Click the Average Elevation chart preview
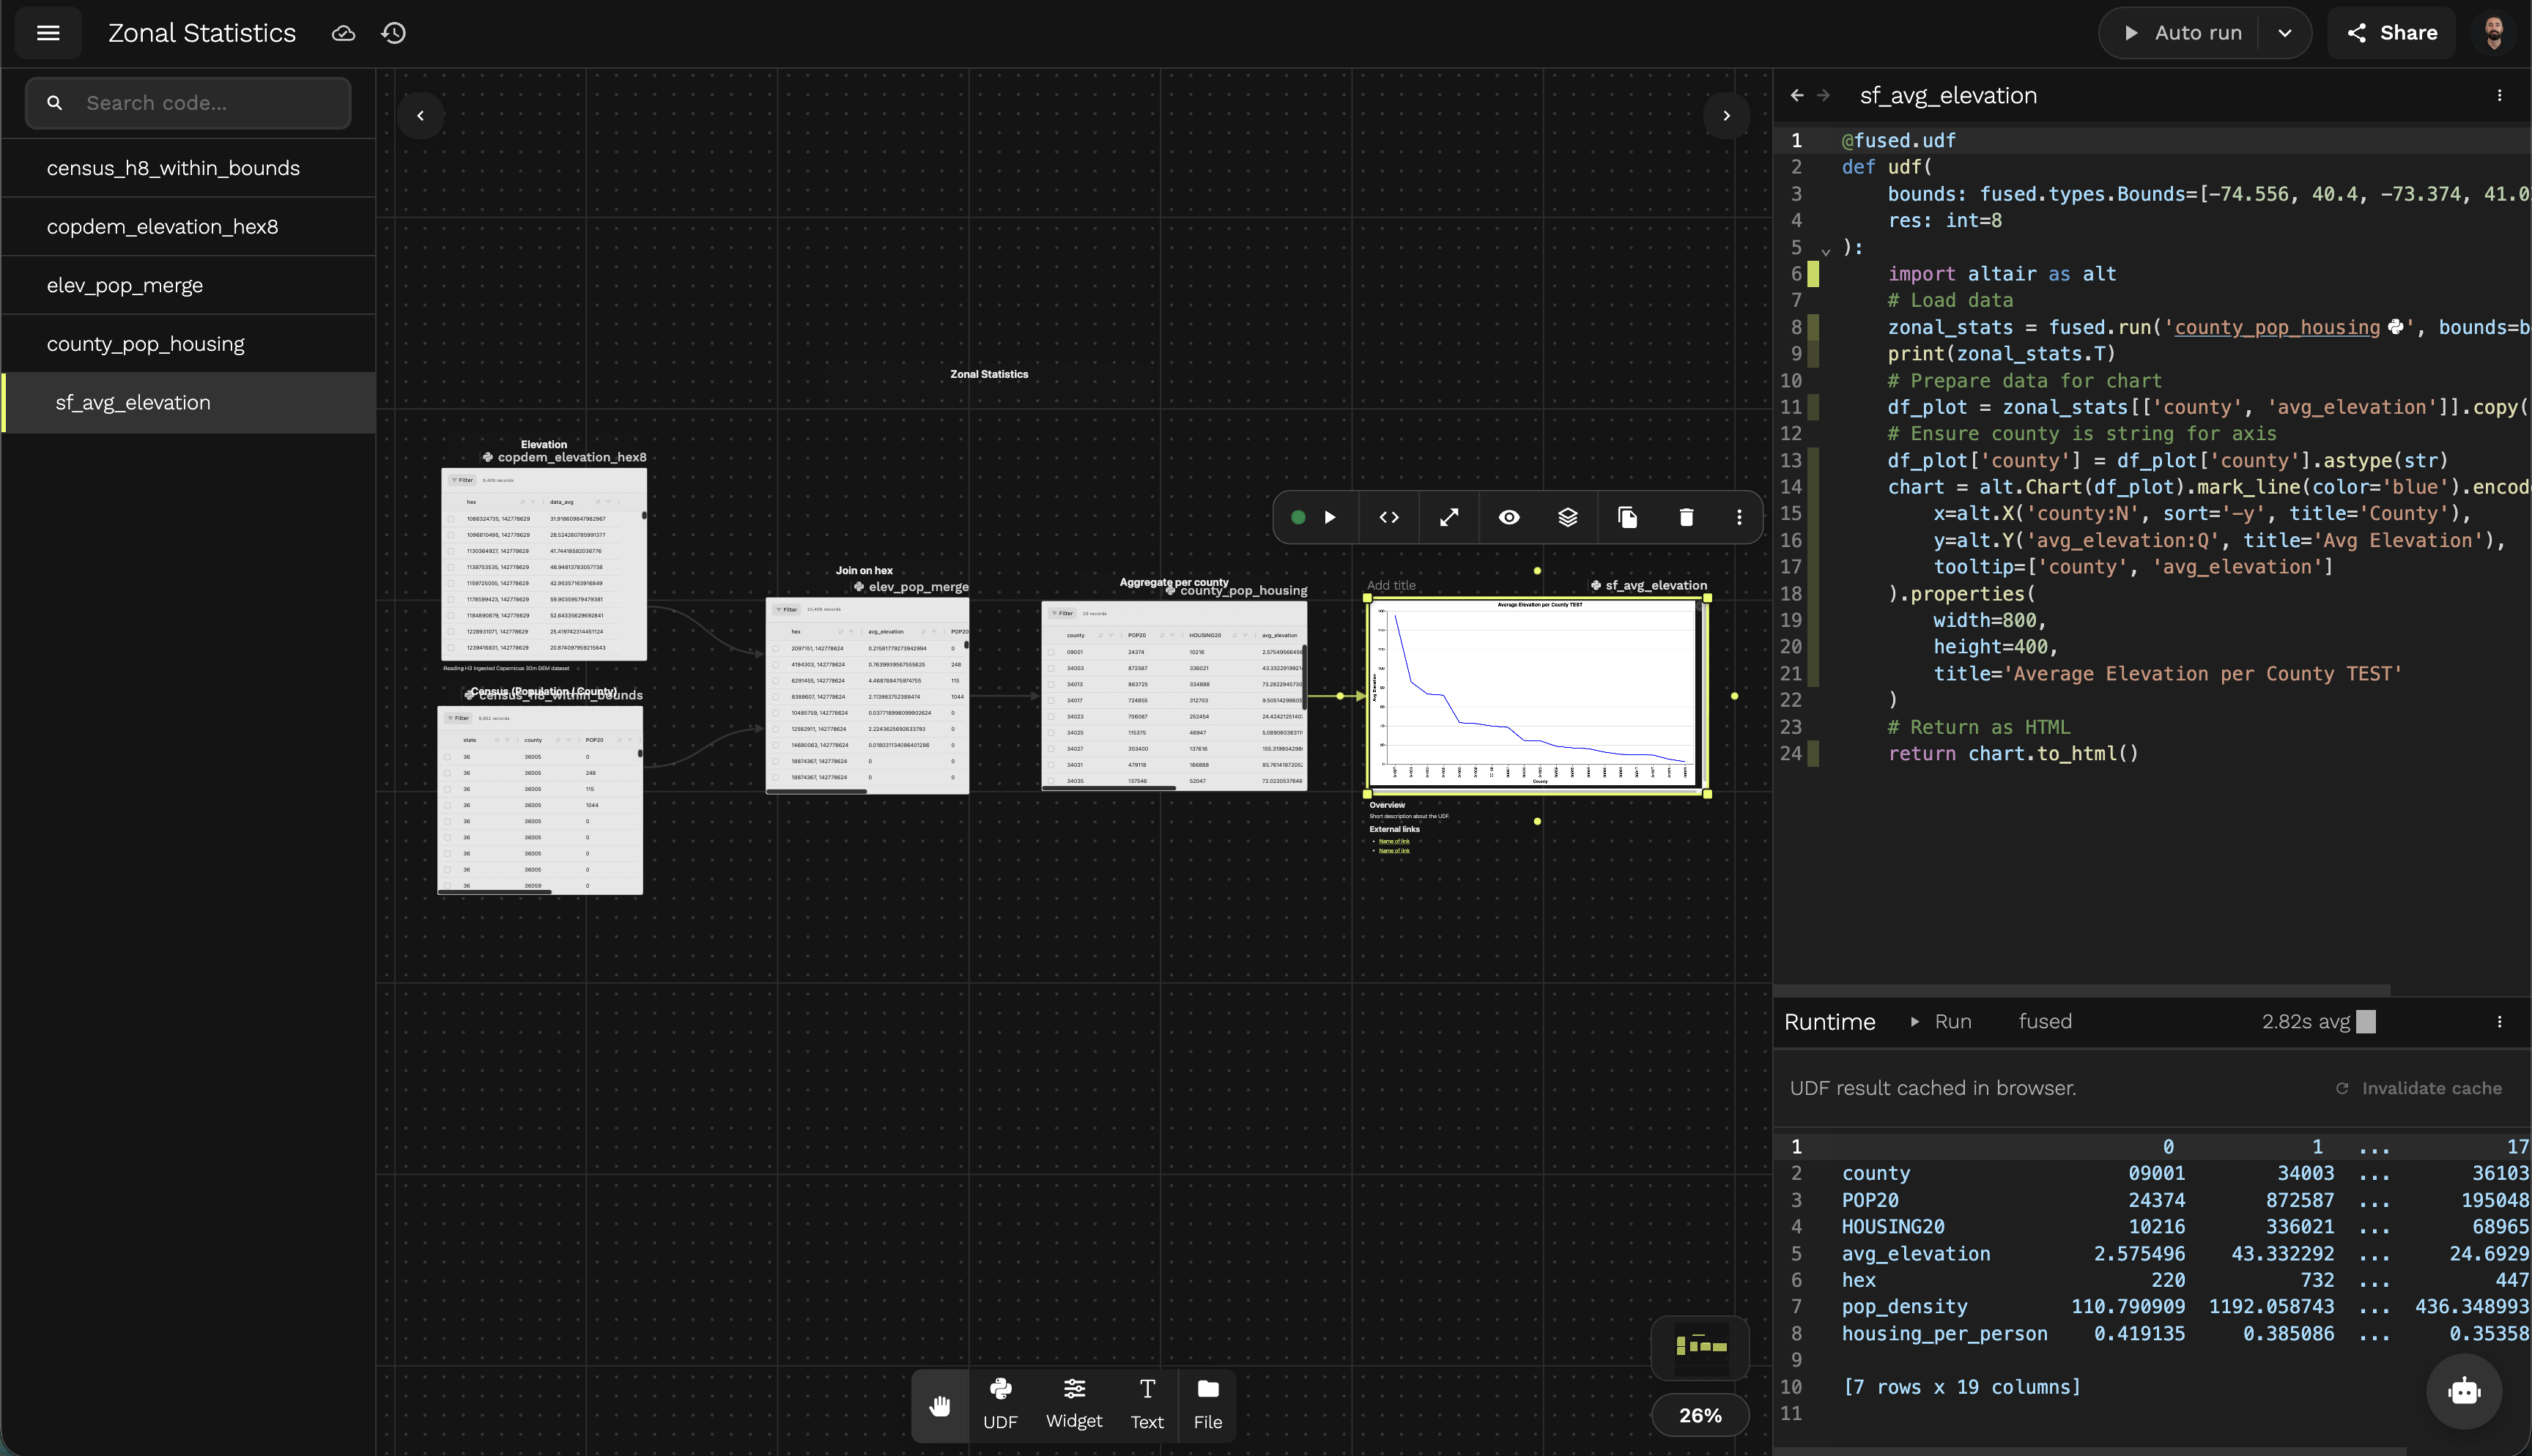 coord(1537,694)
